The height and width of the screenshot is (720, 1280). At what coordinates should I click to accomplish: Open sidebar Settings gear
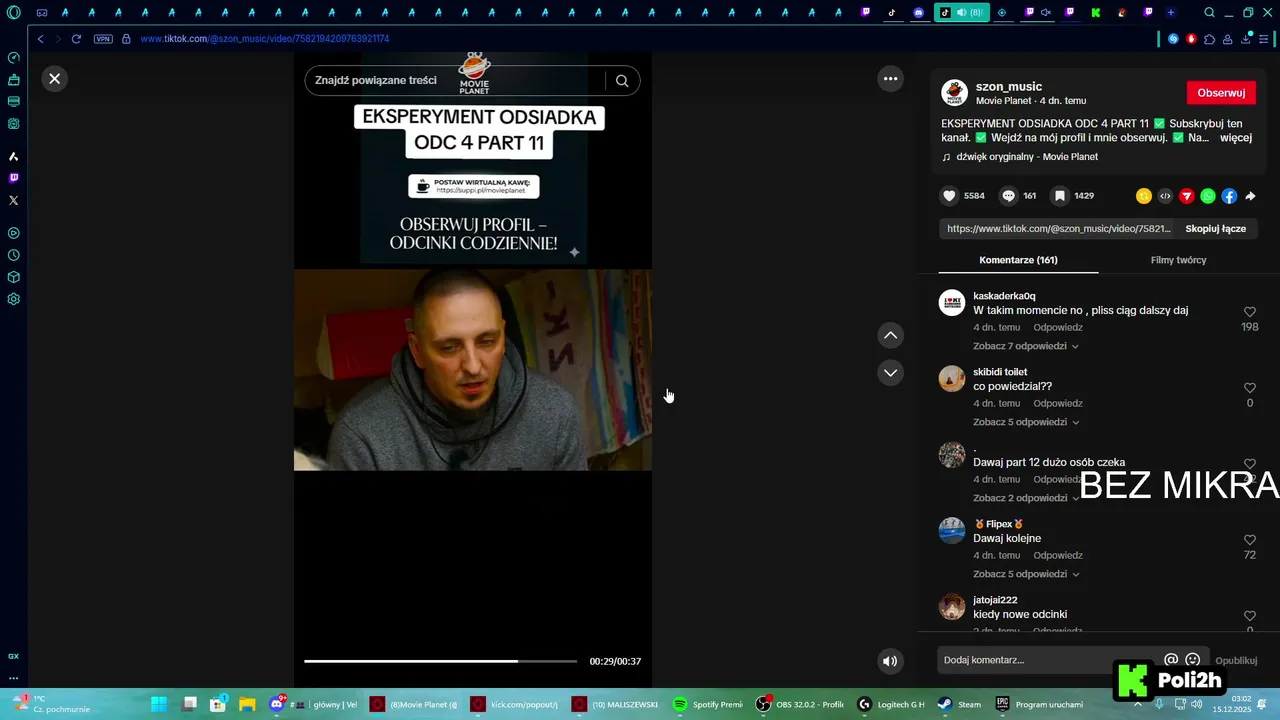[x=14, y=299]
